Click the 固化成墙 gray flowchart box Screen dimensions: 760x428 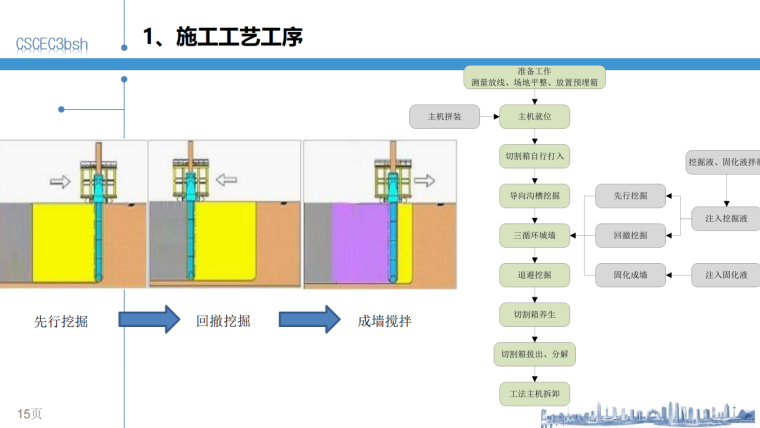coord(630,274)
